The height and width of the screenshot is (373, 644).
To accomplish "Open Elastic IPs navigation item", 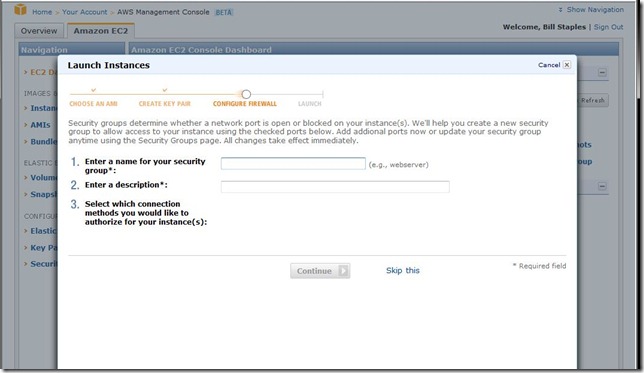I will click(x=44, y=231).
